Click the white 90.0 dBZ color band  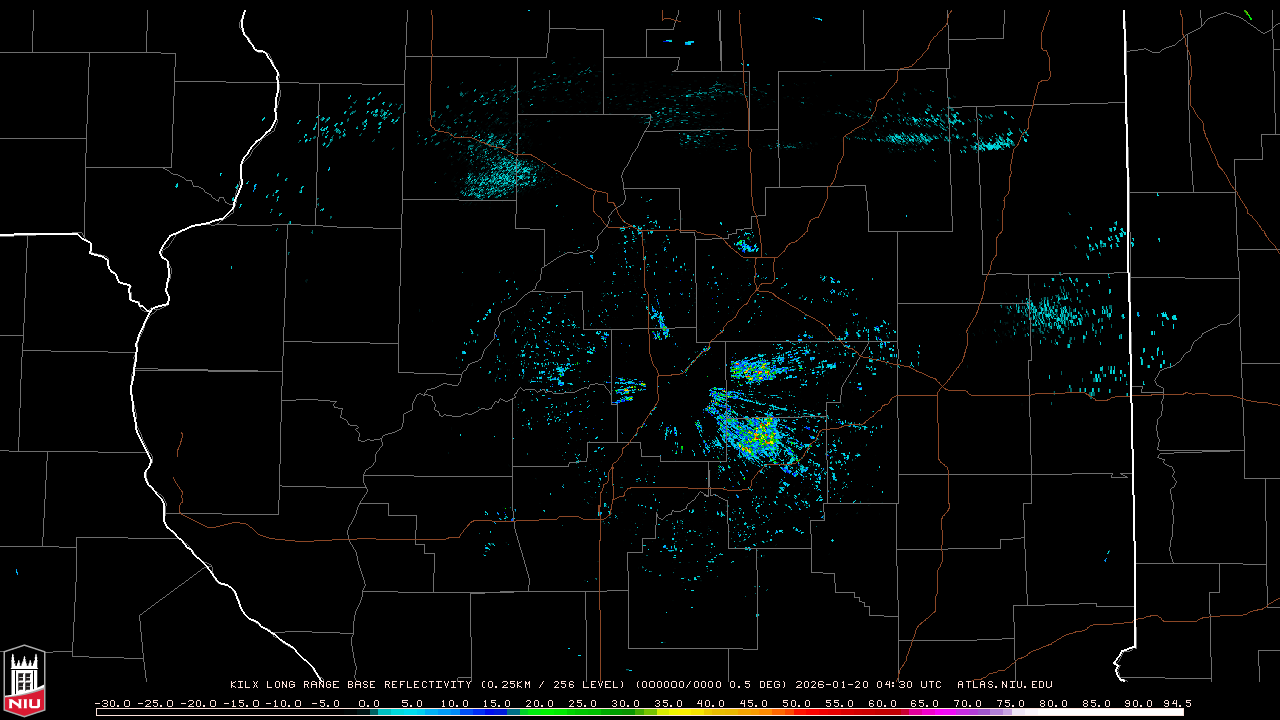1138,712
